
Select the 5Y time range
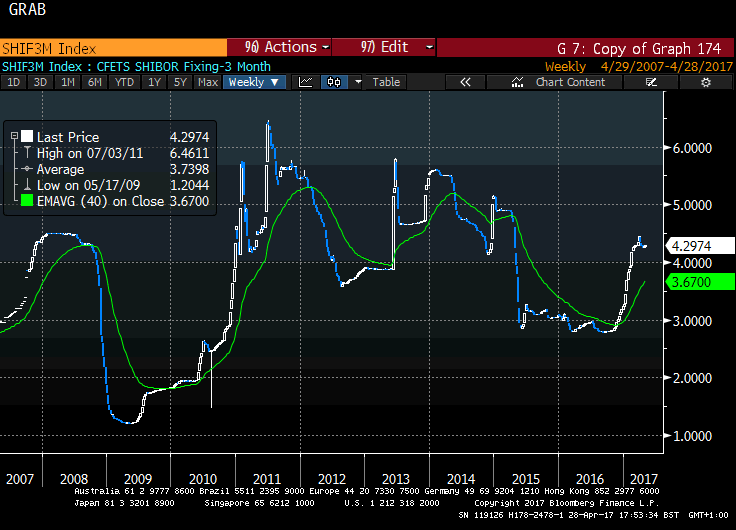179,82
